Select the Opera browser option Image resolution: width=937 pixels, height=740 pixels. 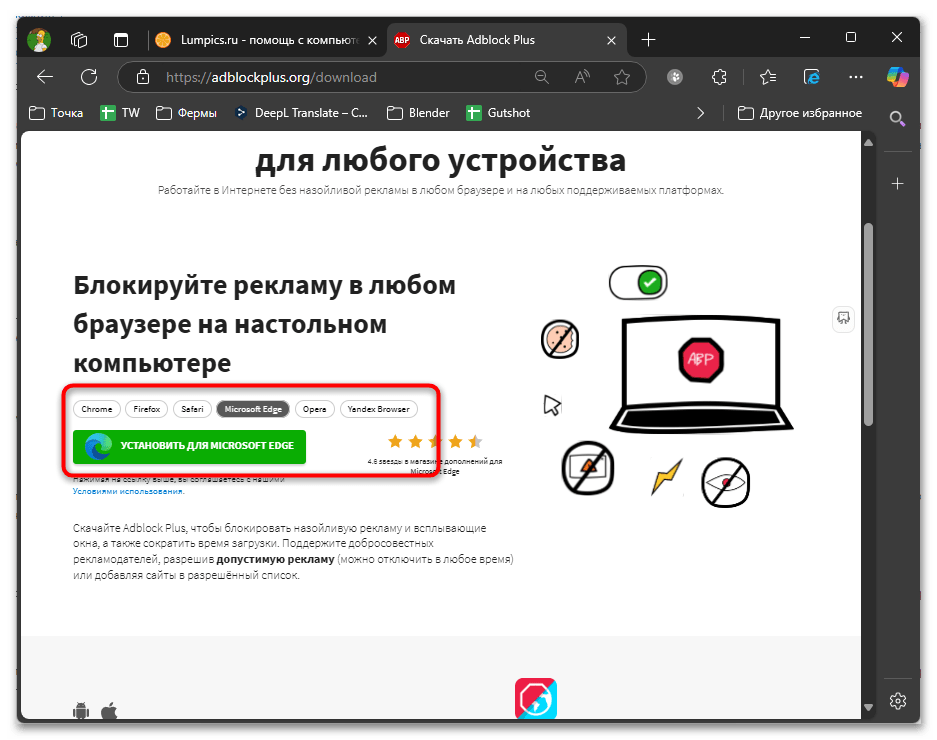pos(314,409)
